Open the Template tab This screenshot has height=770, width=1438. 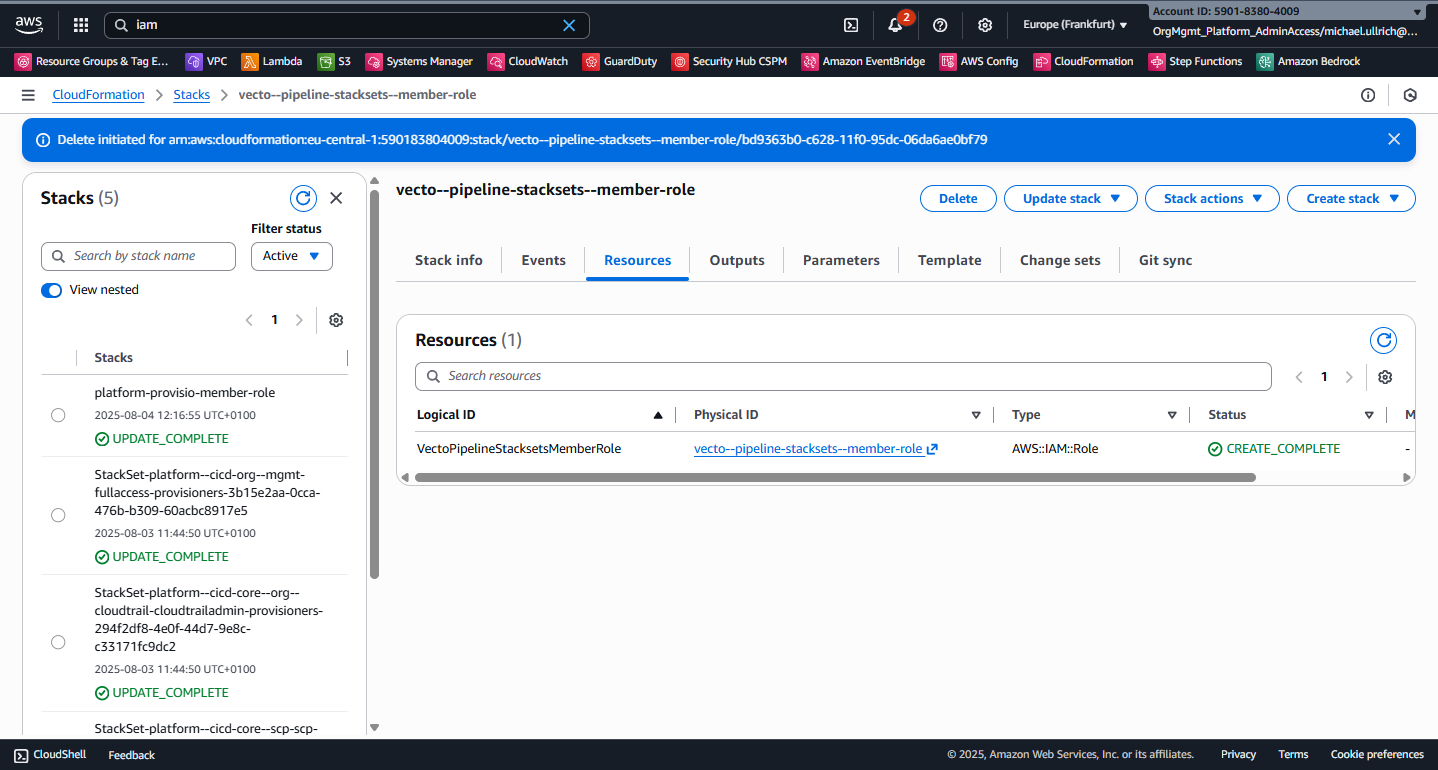[948, 260]
